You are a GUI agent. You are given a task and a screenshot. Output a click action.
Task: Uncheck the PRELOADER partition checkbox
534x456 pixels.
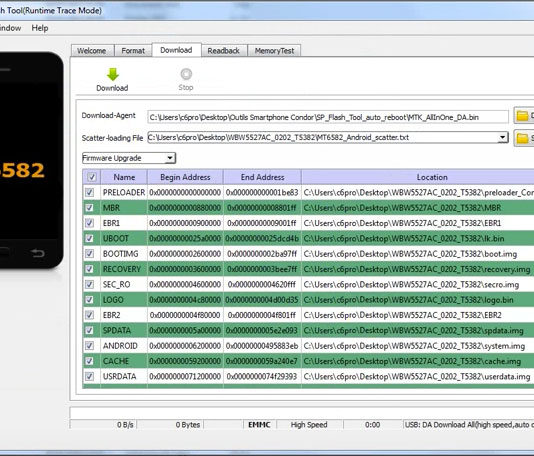point(89,192)
